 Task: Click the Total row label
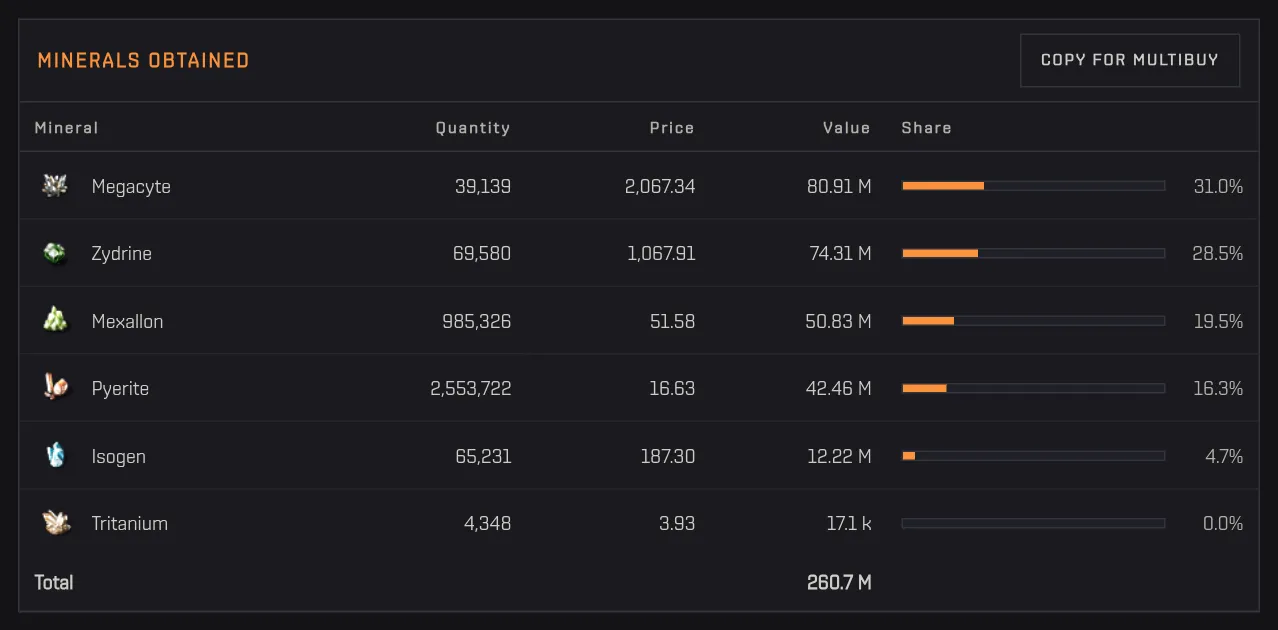click(x=54, y=582)
